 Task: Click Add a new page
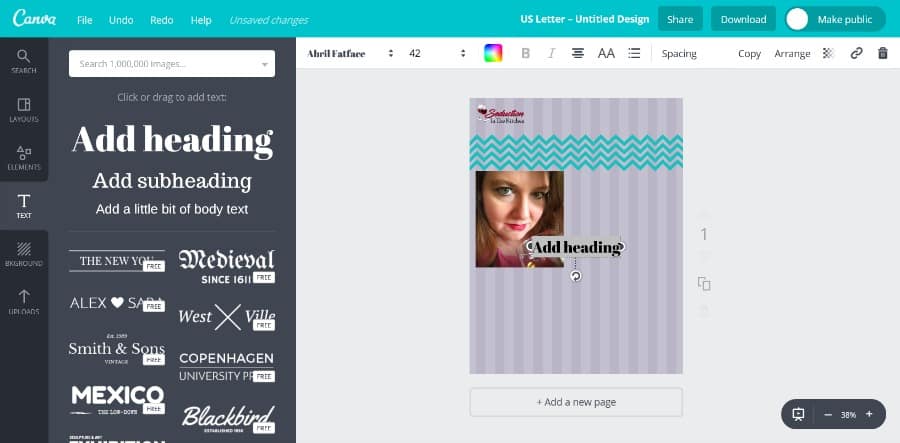[x=576, y=402]
